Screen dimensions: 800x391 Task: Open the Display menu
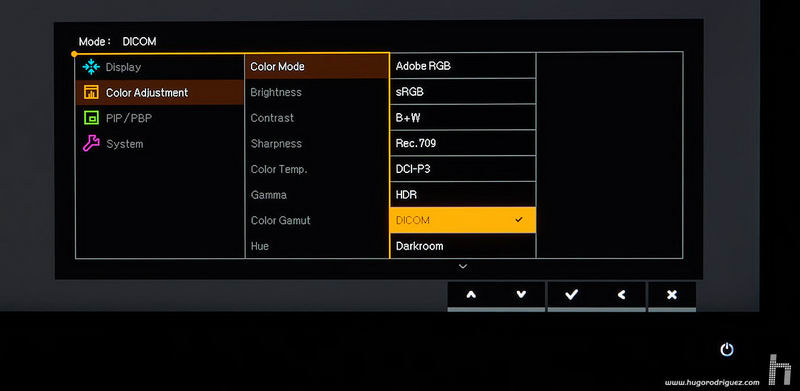pos(160,66)
